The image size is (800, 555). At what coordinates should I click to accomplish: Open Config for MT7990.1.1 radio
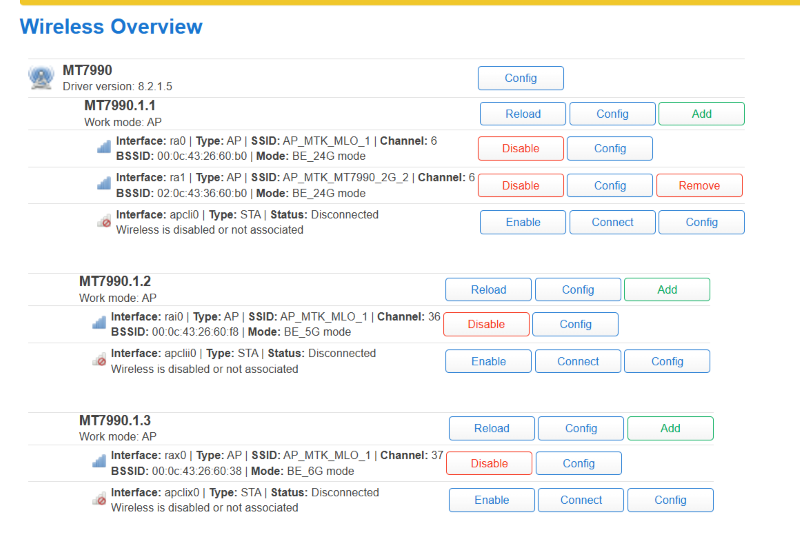coord(612,114)
